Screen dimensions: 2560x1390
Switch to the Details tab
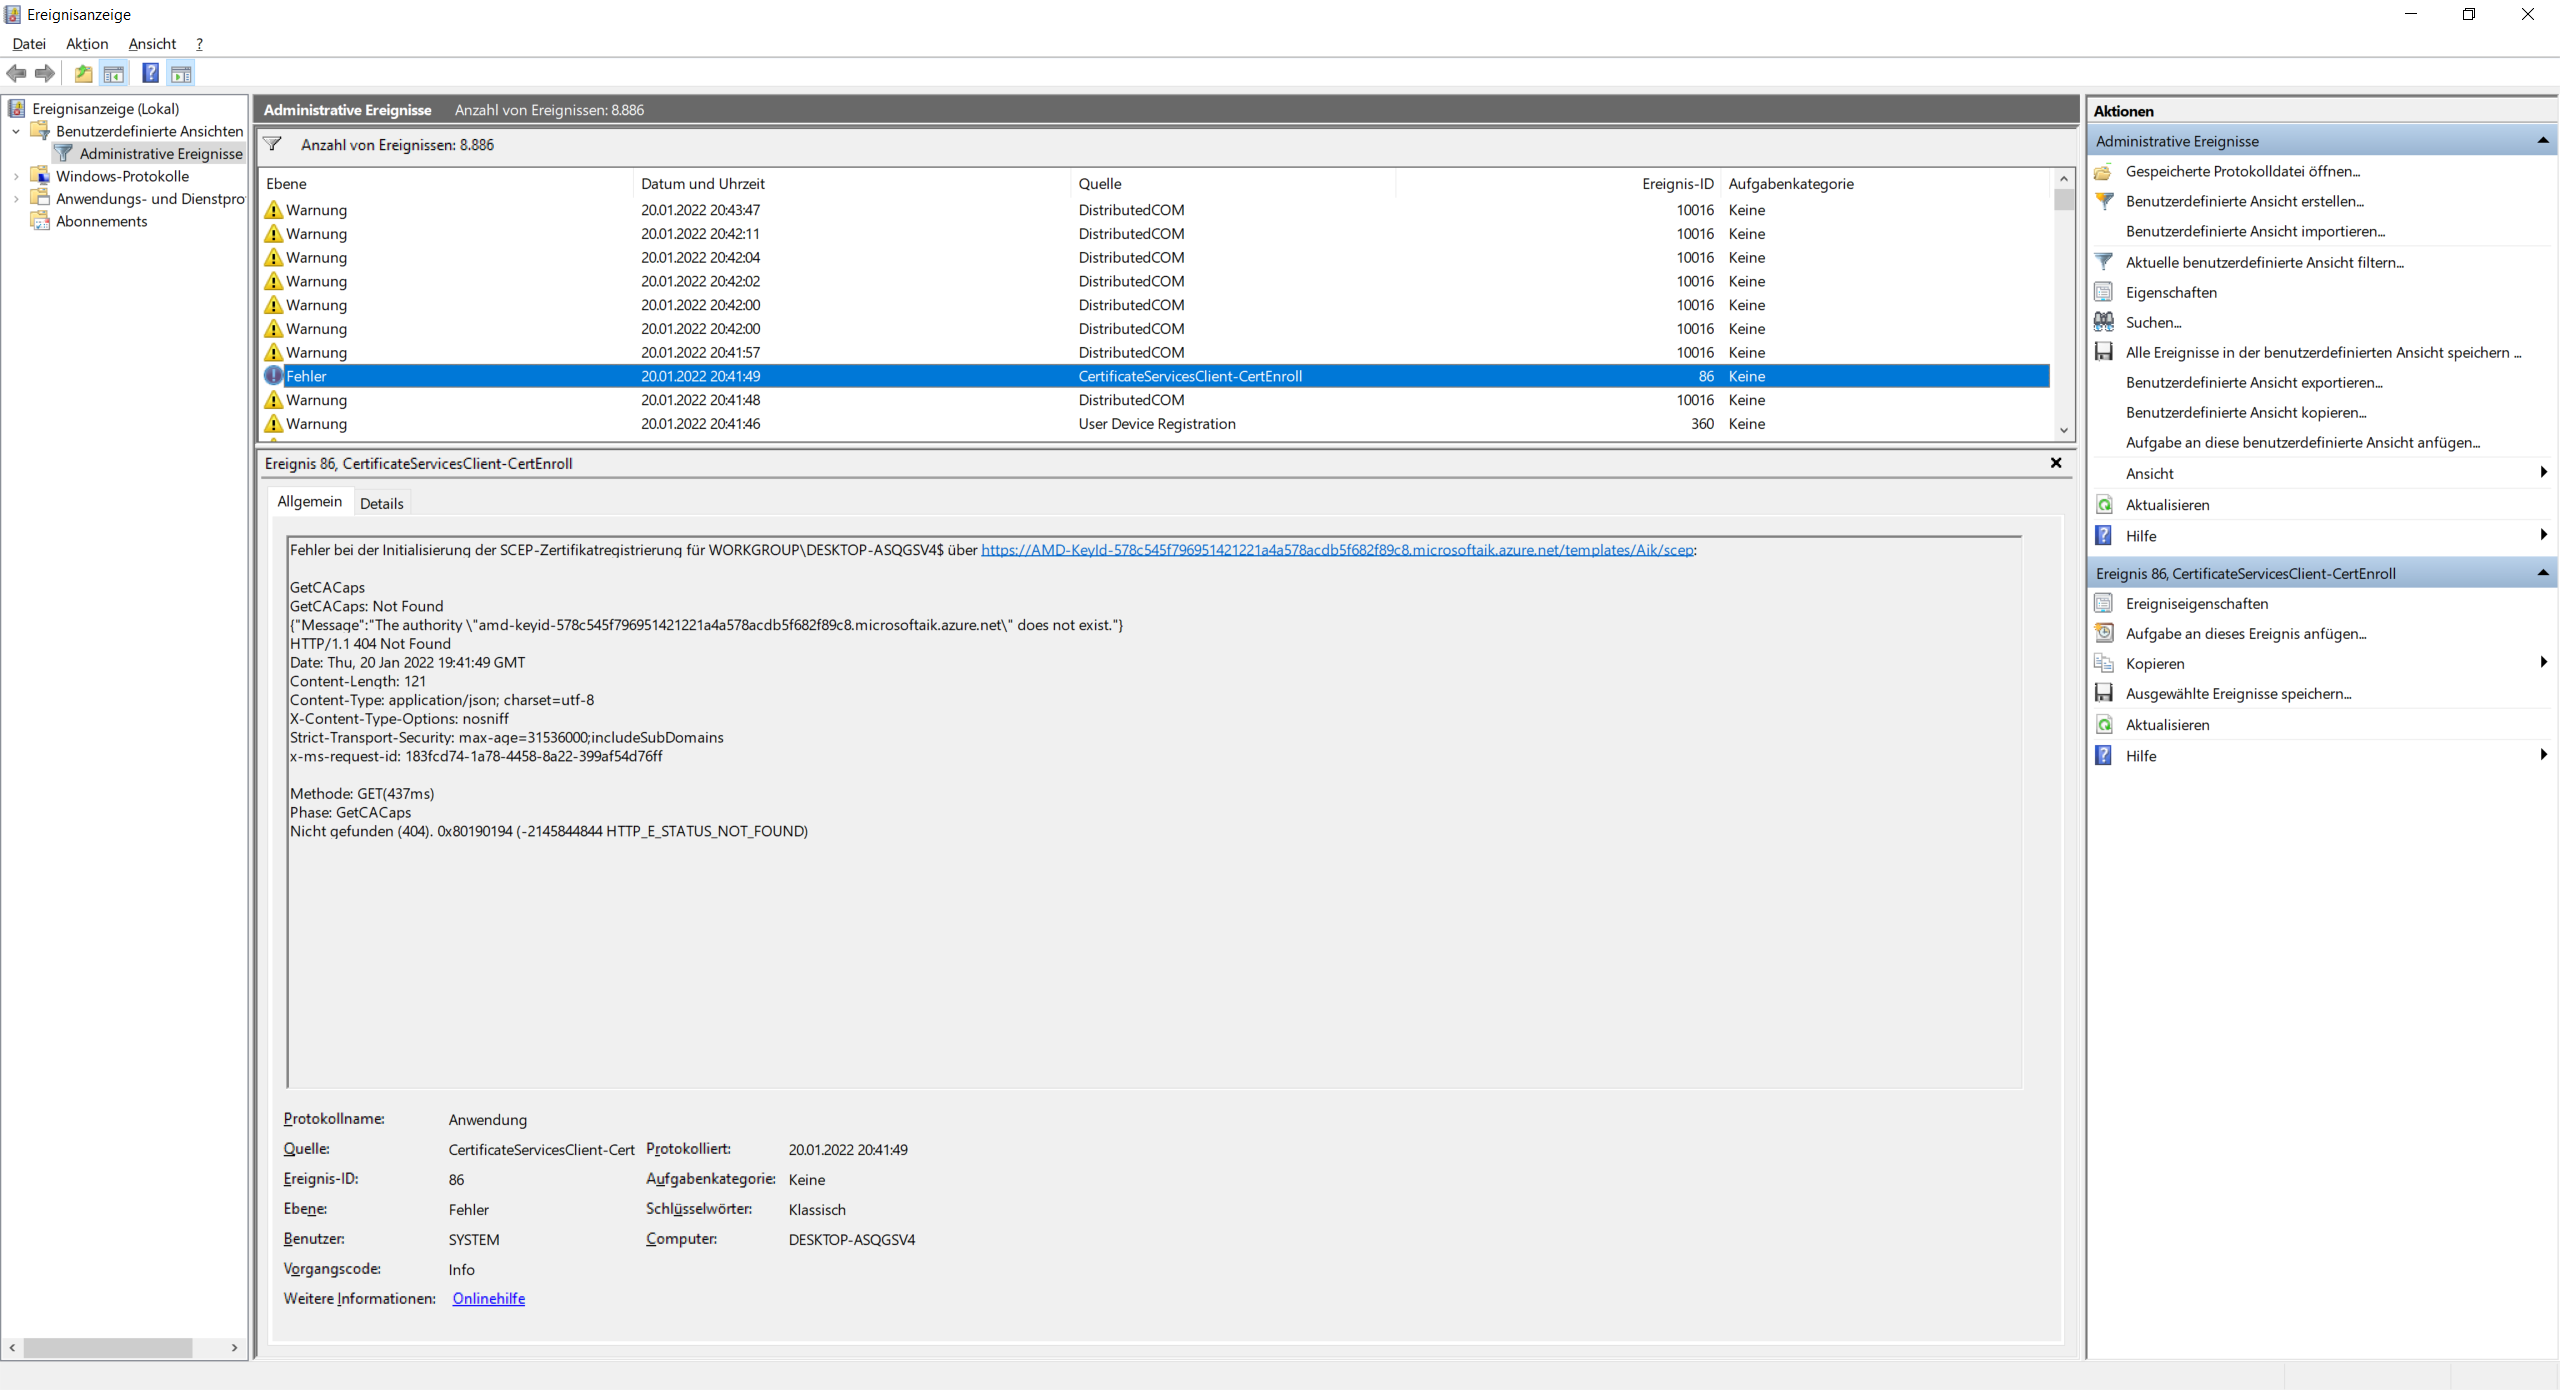pyautogui.click(x=381, y=503)
